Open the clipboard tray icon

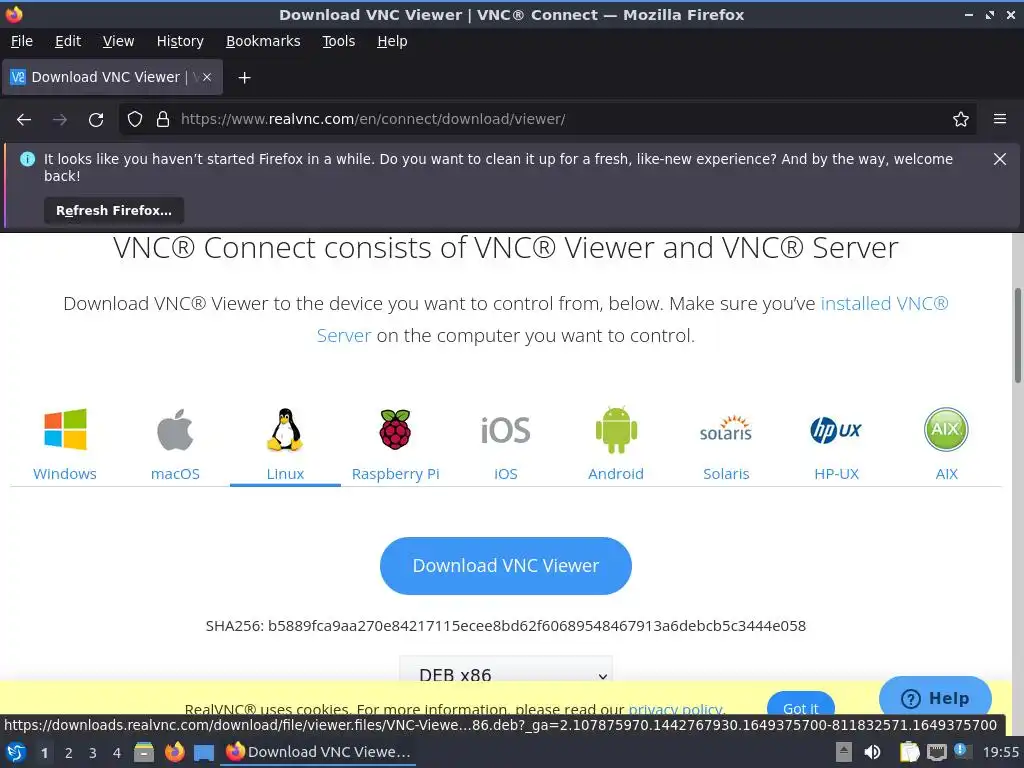tap(909, 752)
